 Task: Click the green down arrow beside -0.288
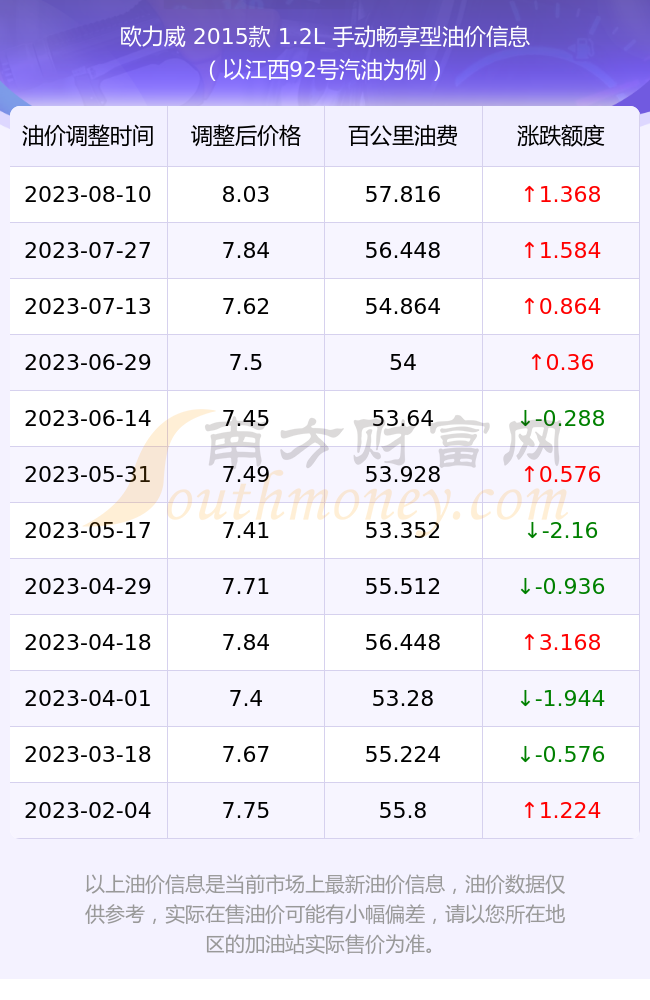pyautogui.click(x=526, y=418)
